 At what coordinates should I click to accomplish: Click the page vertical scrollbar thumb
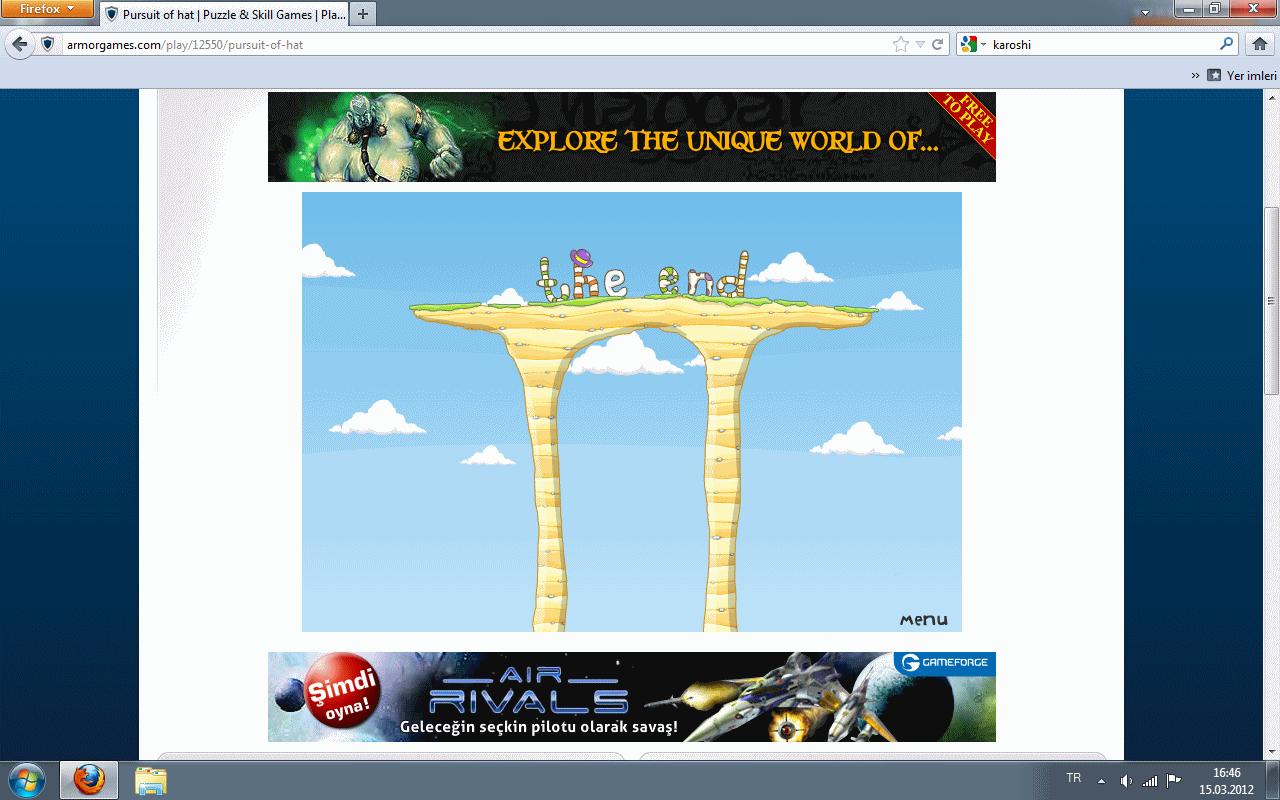click(x=1271, y=300)
